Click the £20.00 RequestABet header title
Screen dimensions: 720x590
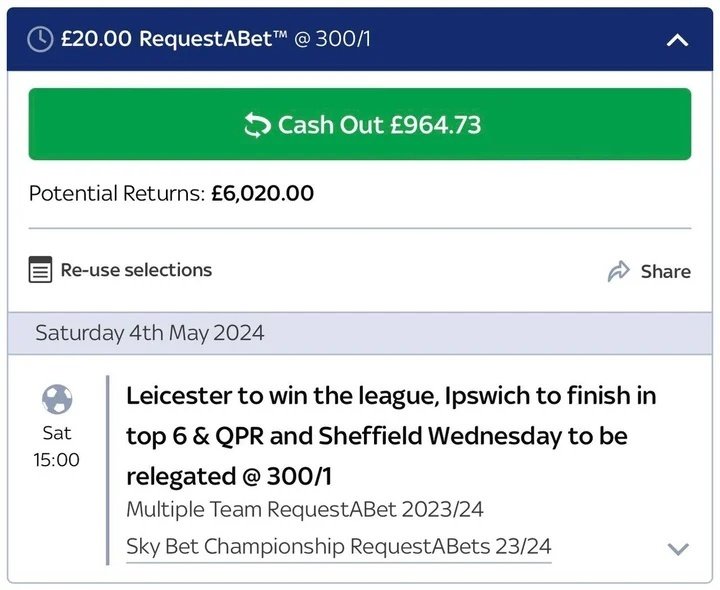(173, 39)
